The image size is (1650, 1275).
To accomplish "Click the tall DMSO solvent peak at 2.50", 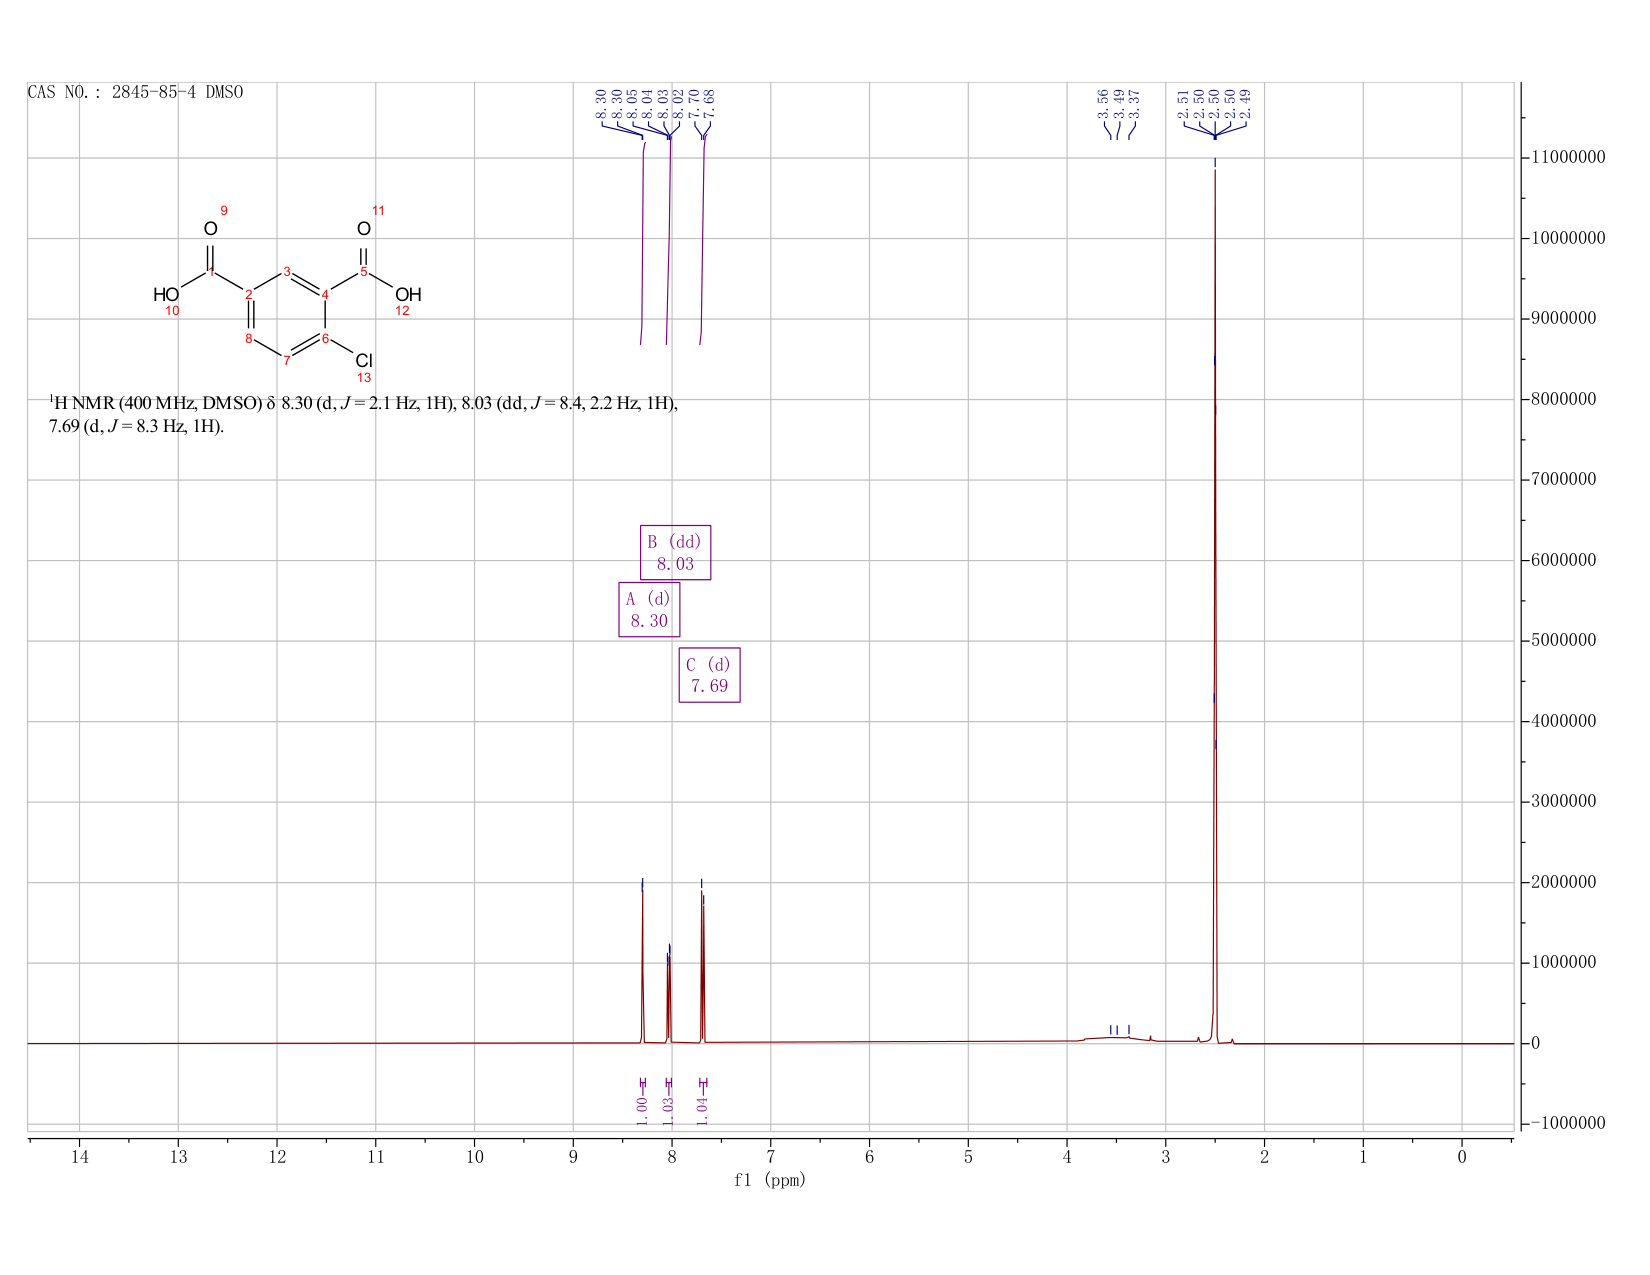I will (1215, 600).
